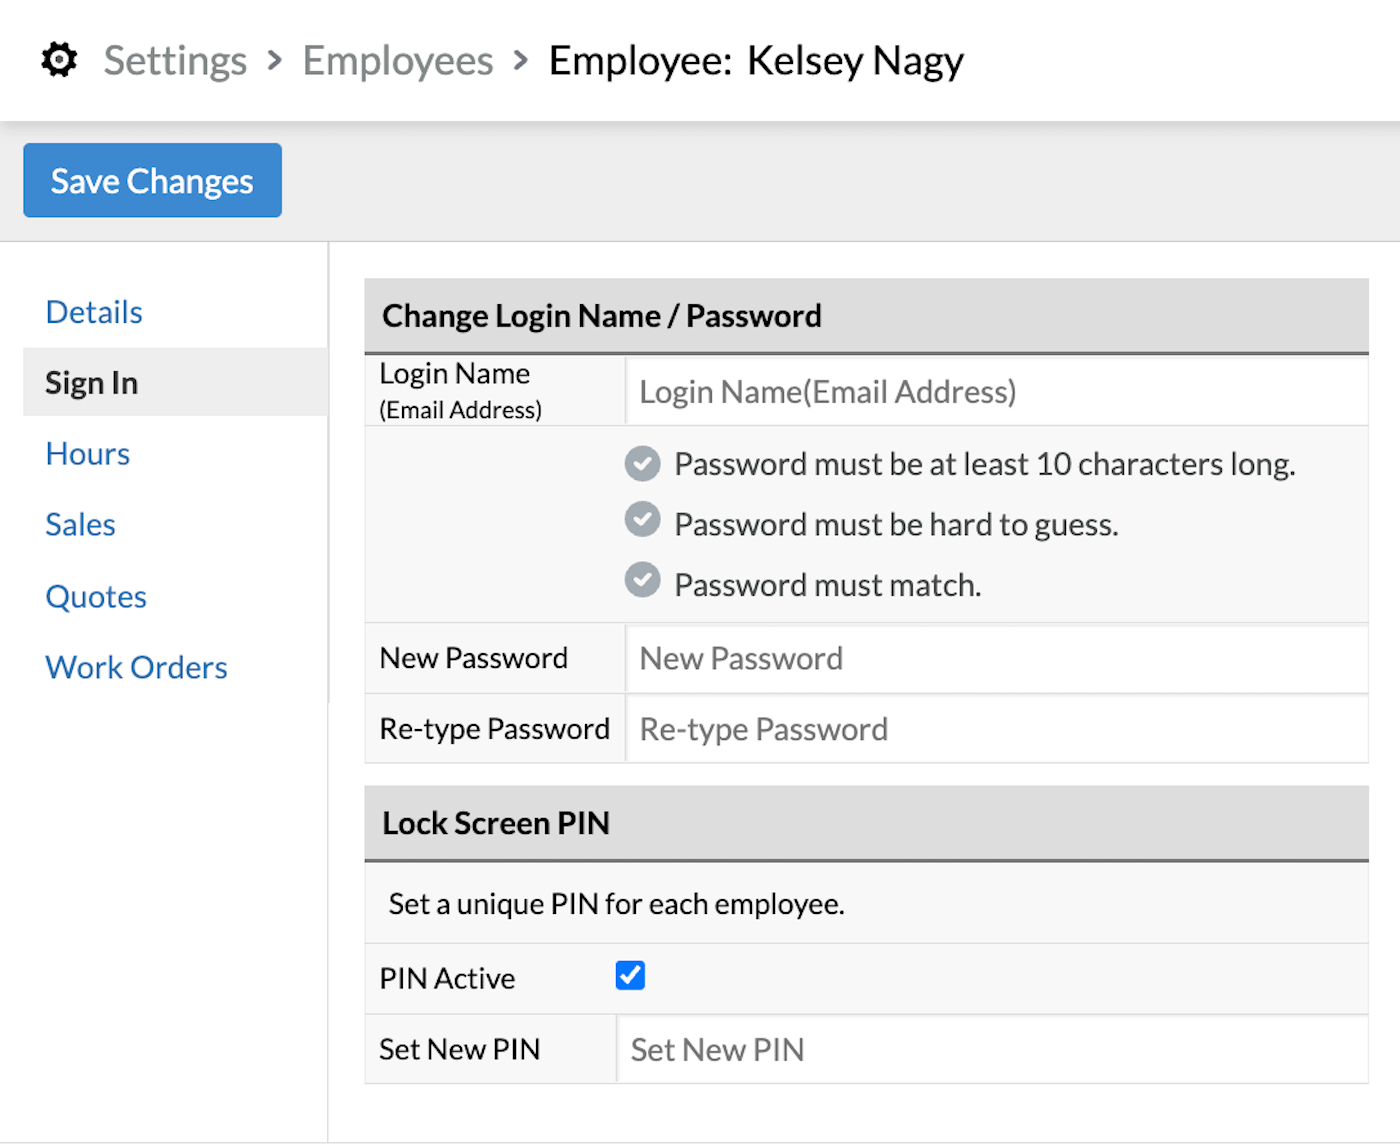Select the Re-type Password input
The height and width of the screenshot is (1146, 1400).
(x=995, y=730)
